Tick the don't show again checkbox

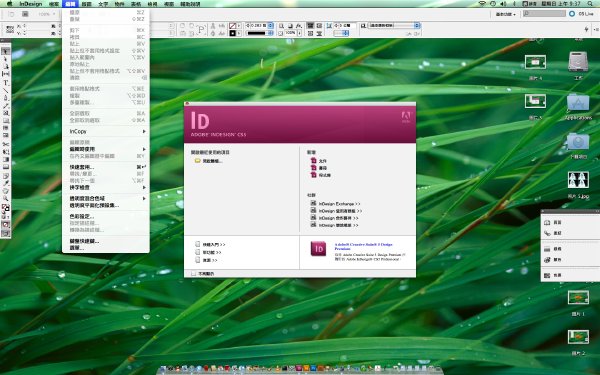(194, 274)
